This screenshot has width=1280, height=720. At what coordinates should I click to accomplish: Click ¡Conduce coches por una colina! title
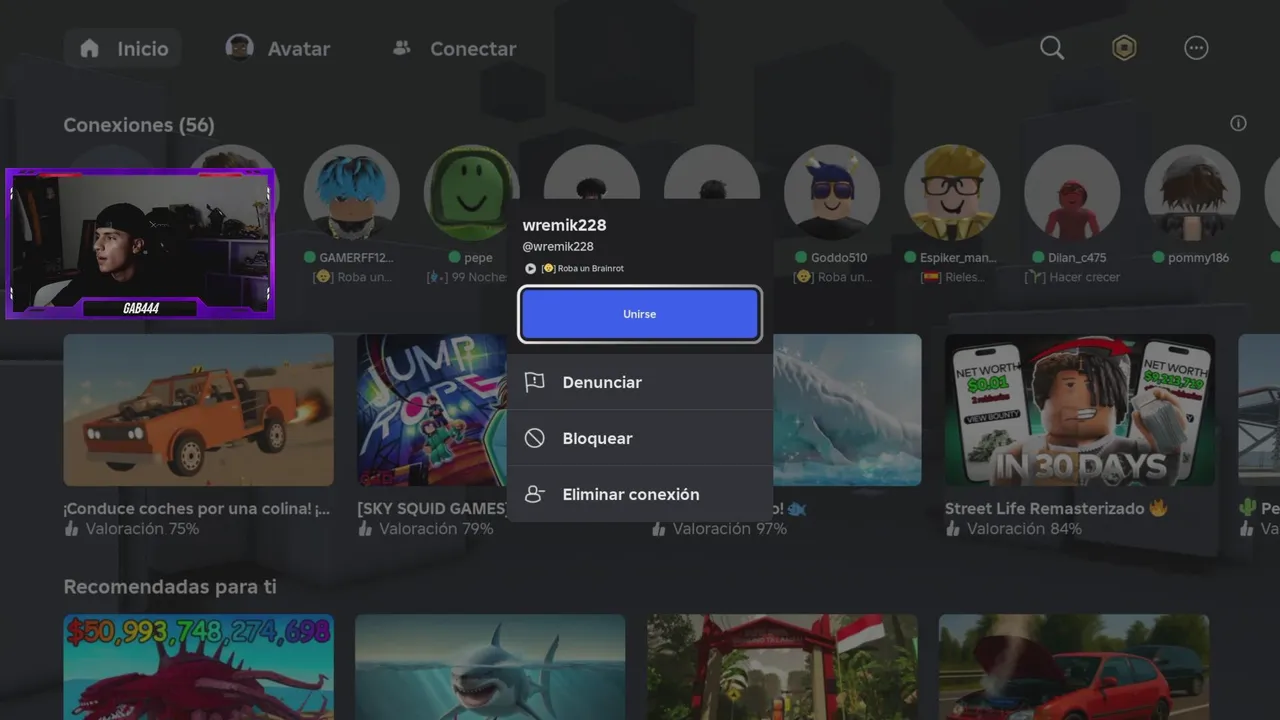197,509
